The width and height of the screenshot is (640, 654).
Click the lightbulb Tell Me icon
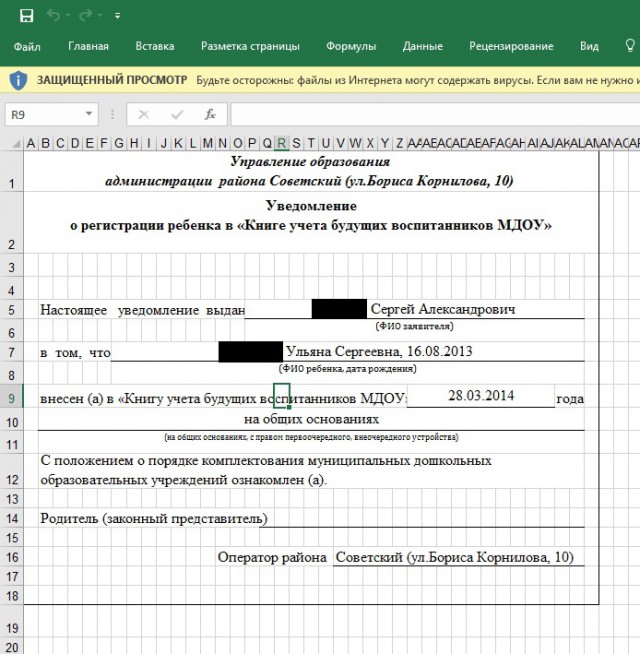click(x=630, y=45)
